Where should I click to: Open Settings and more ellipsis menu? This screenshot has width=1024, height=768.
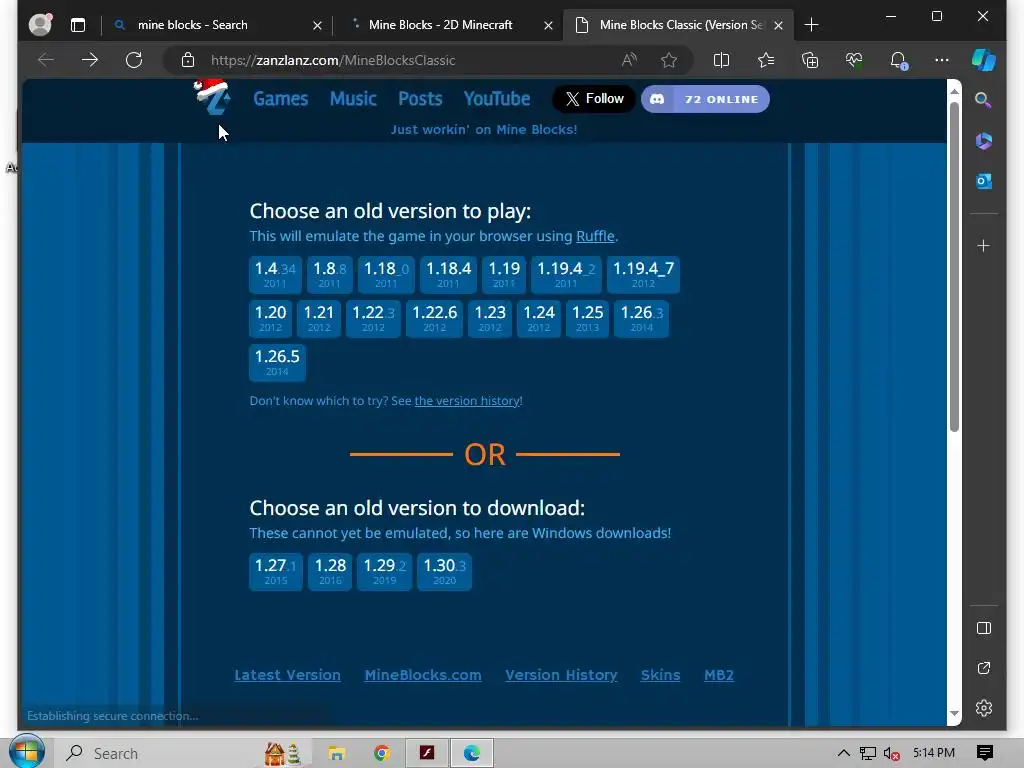pyautogui.click(x=942, y=60)
